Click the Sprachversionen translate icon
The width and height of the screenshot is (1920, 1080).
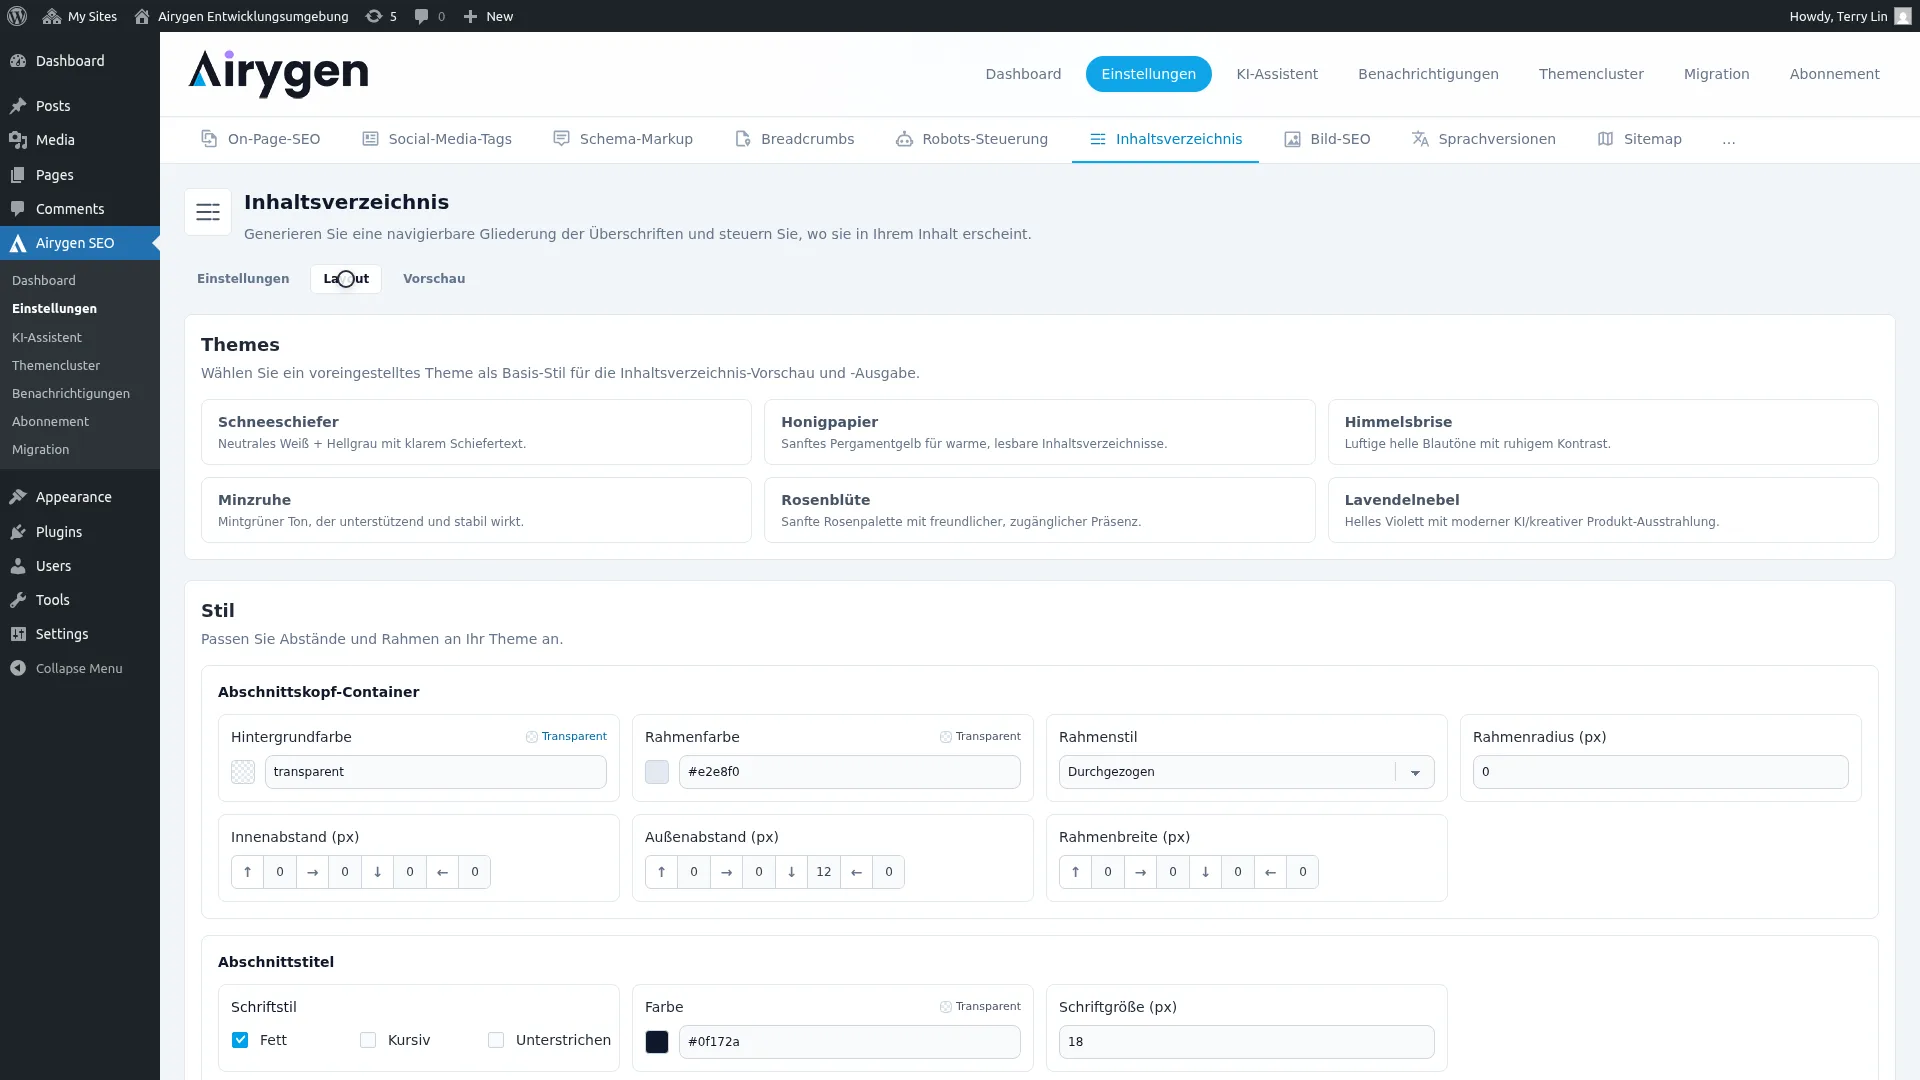(x=1420, y=139)
